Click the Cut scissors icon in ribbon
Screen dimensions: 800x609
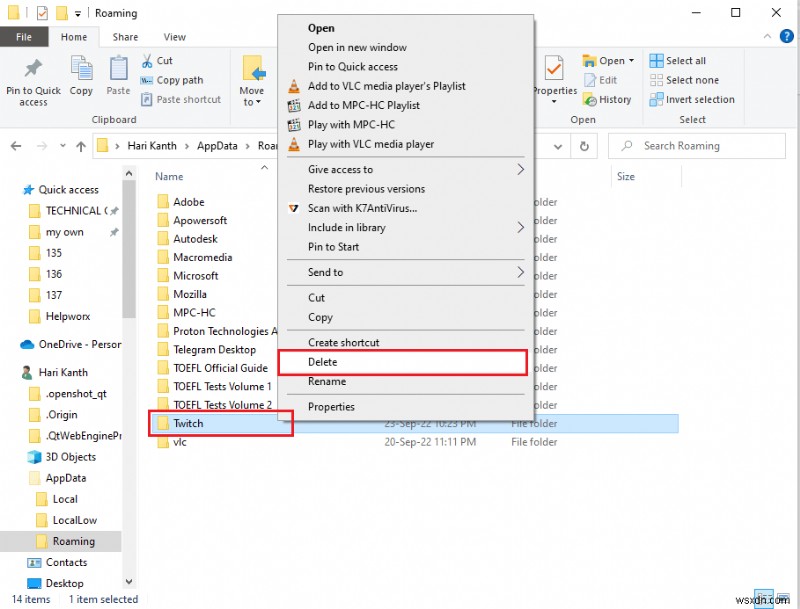point(149,61)
